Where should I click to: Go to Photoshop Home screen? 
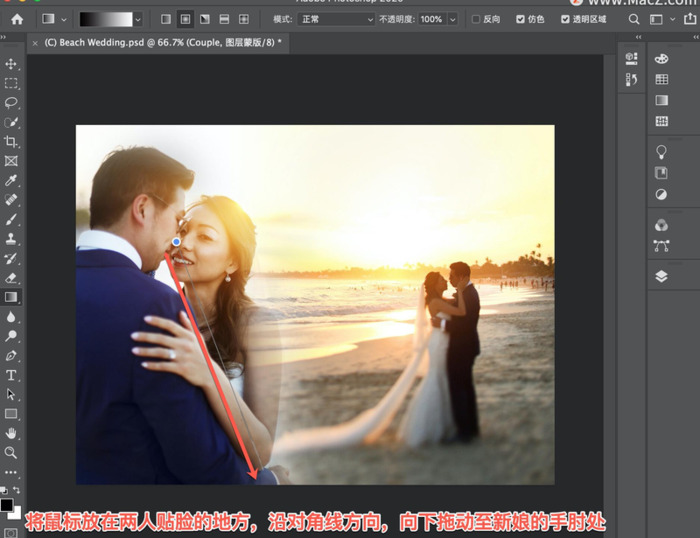[x=17, y=19]
